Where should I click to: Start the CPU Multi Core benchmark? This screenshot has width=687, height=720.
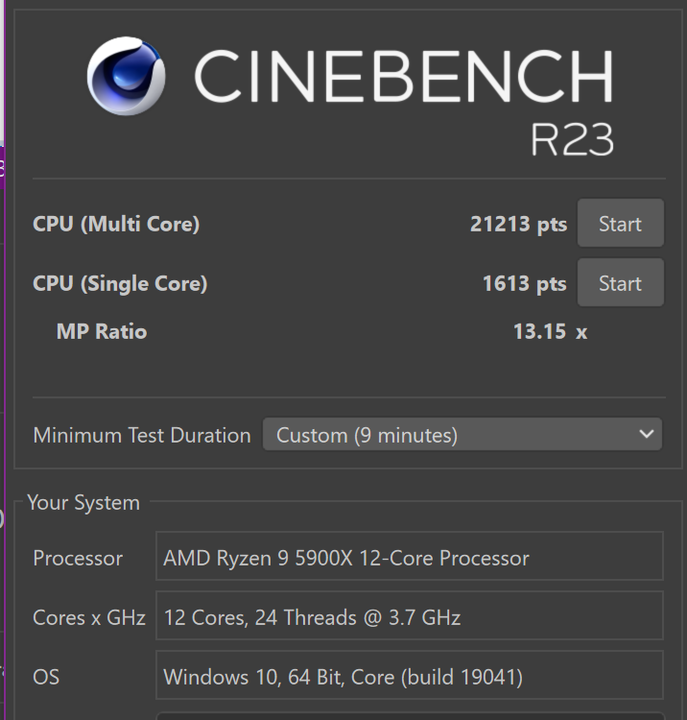click(x=620, y=223)
